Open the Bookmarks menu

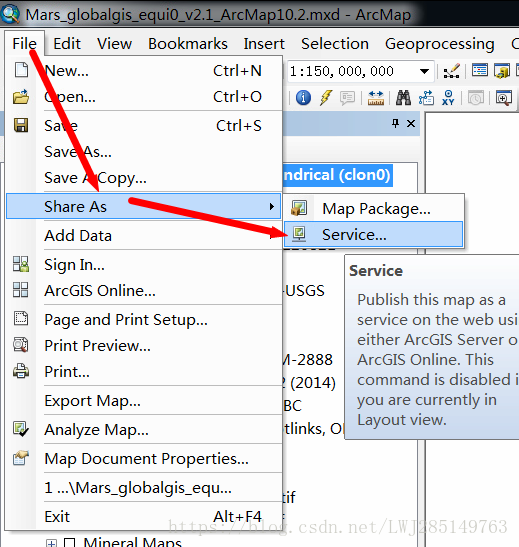click(188, 44)
